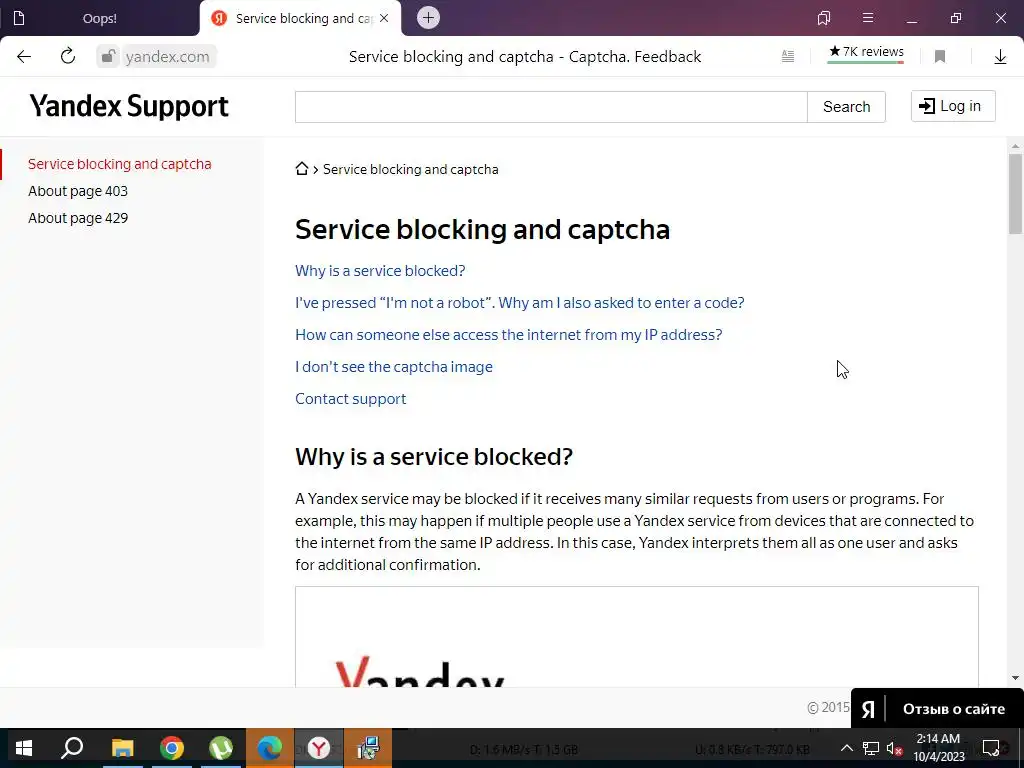Open network status tray icon
Viewport: 1024px width, 768px height.
click(871, 748)
